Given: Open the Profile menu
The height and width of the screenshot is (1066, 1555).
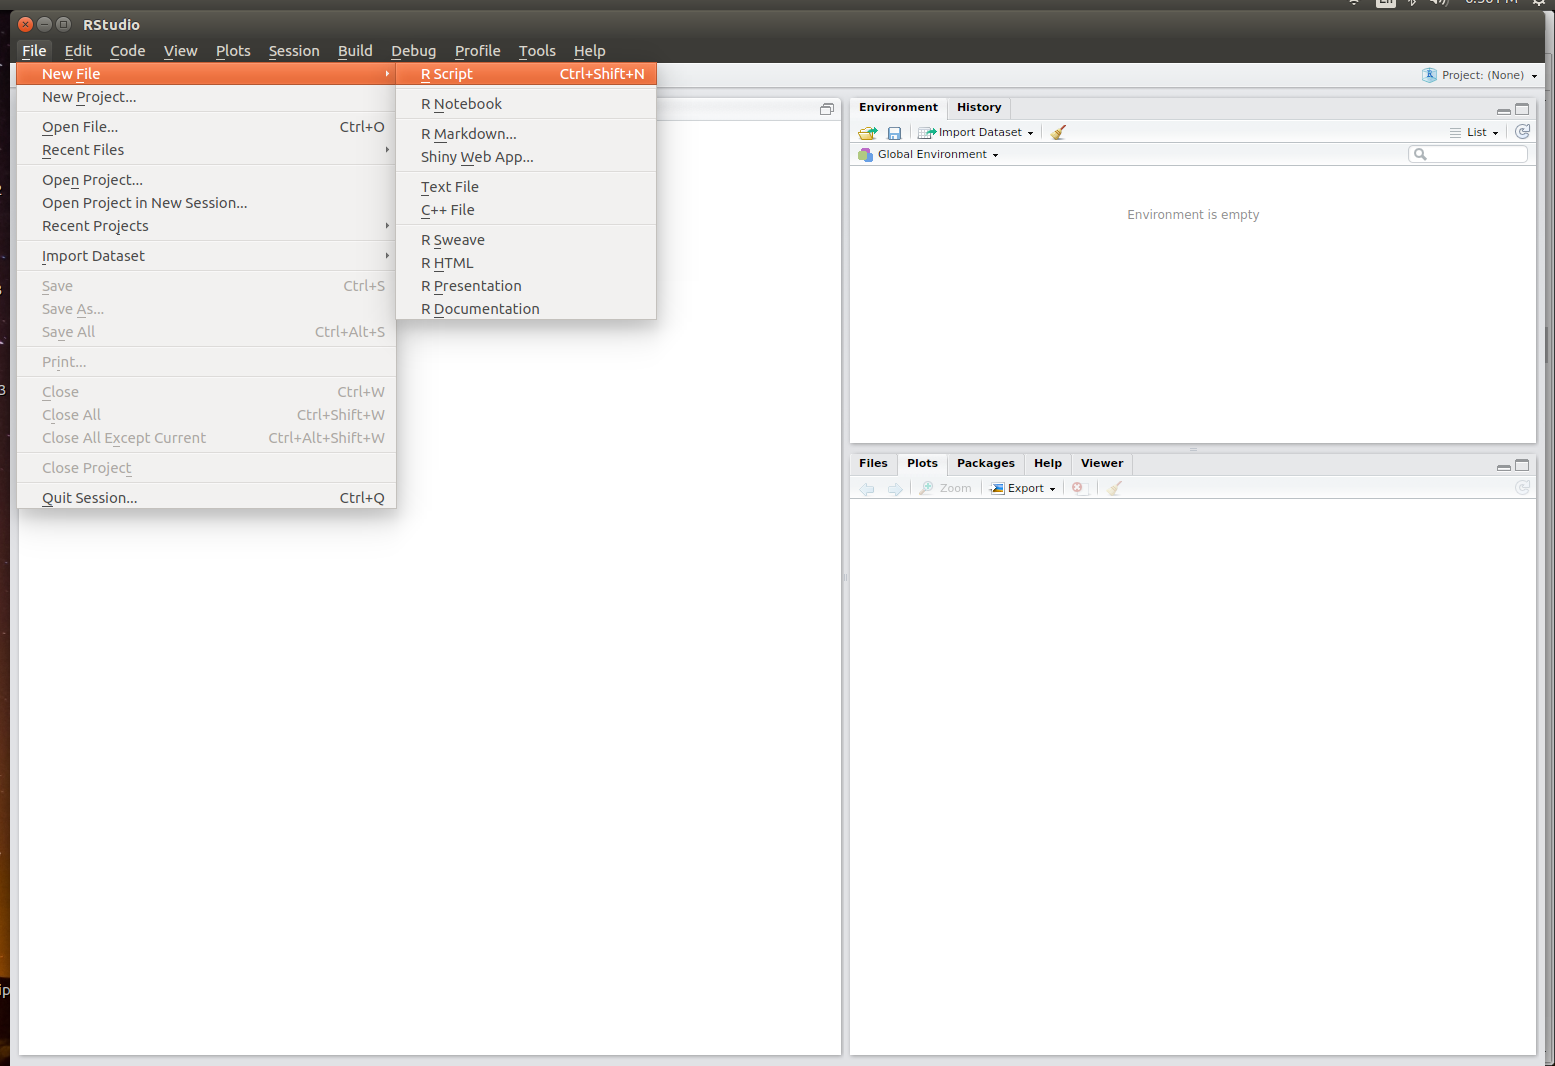Looking at the screenshot, I should point(478,51).
